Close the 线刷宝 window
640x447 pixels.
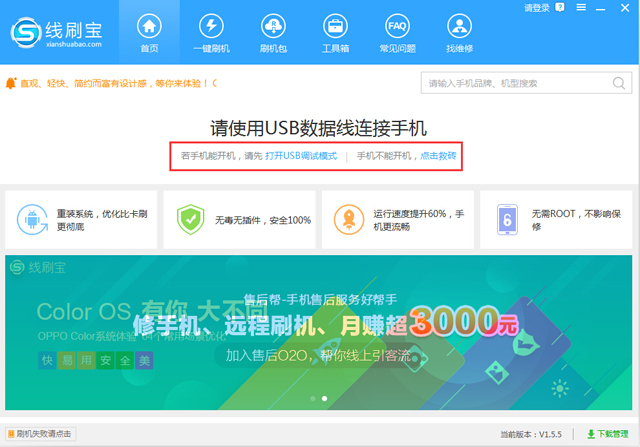pyautogui.click(x=625, y=8)
